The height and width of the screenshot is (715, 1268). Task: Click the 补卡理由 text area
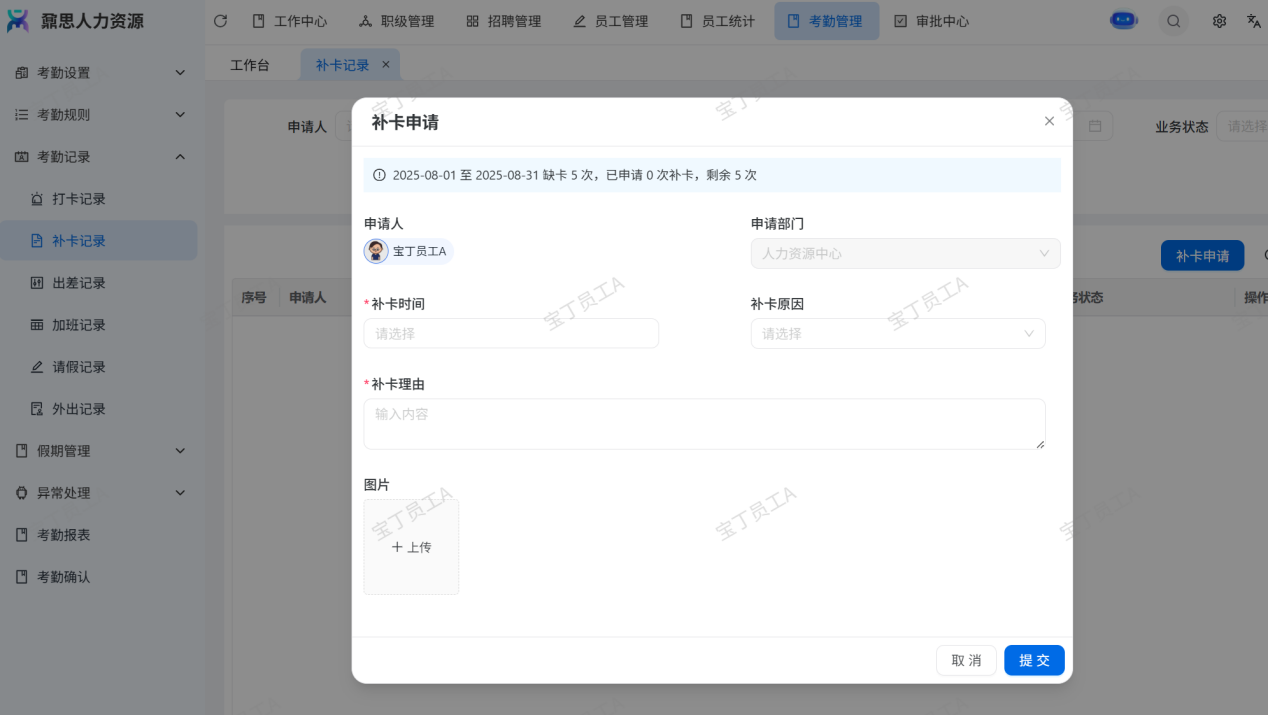click(x=704, y=424)
